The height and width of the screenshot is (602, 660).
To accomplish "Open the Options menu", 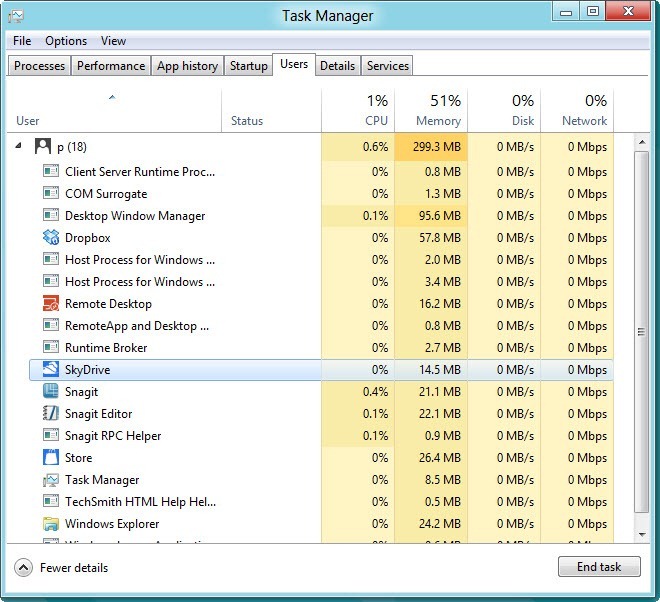I will click(x=66, y=41).
